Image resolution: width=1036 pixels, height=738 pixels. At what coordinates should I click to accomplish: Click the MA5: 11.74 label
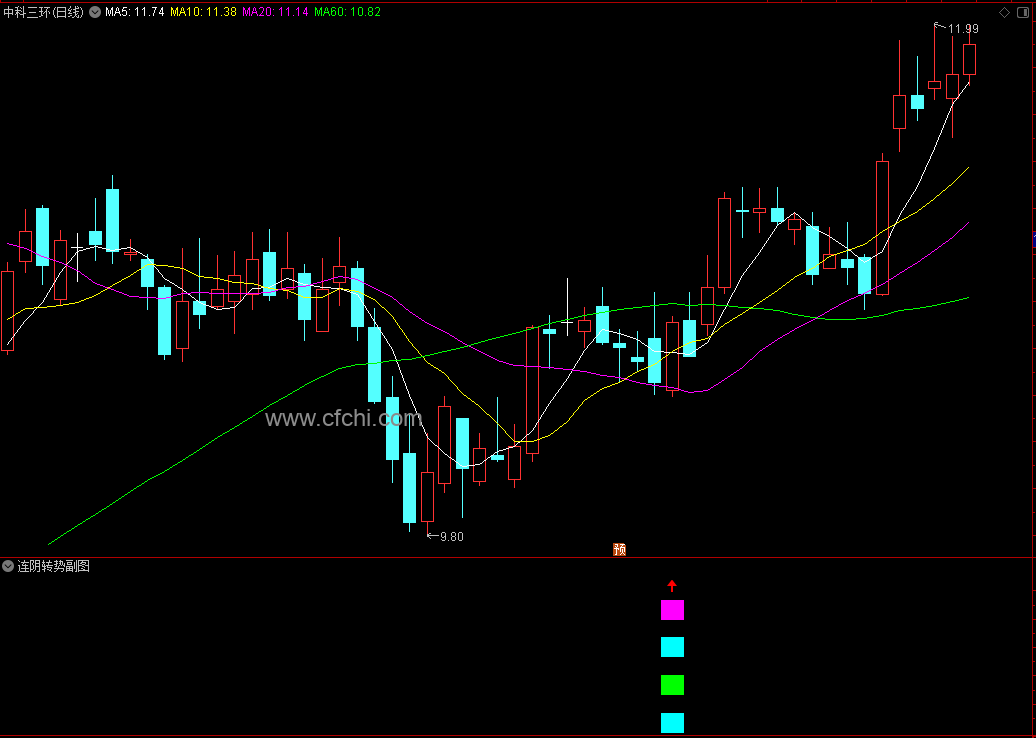(x=135, y=12)
